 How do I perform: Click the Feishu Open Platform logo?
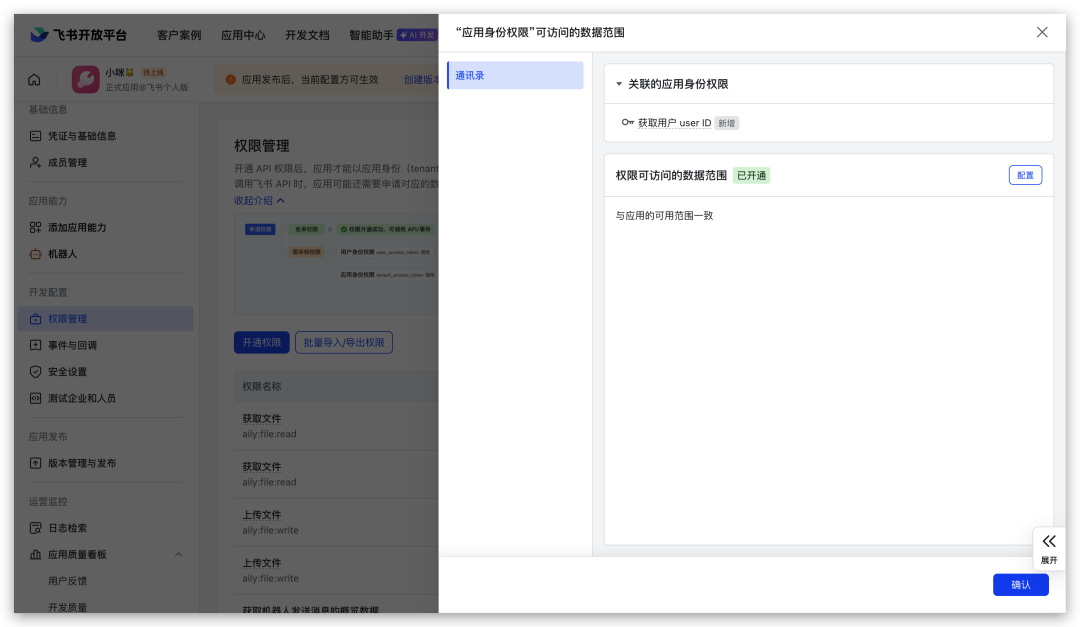pyautogui.click(x=79, y=35)
